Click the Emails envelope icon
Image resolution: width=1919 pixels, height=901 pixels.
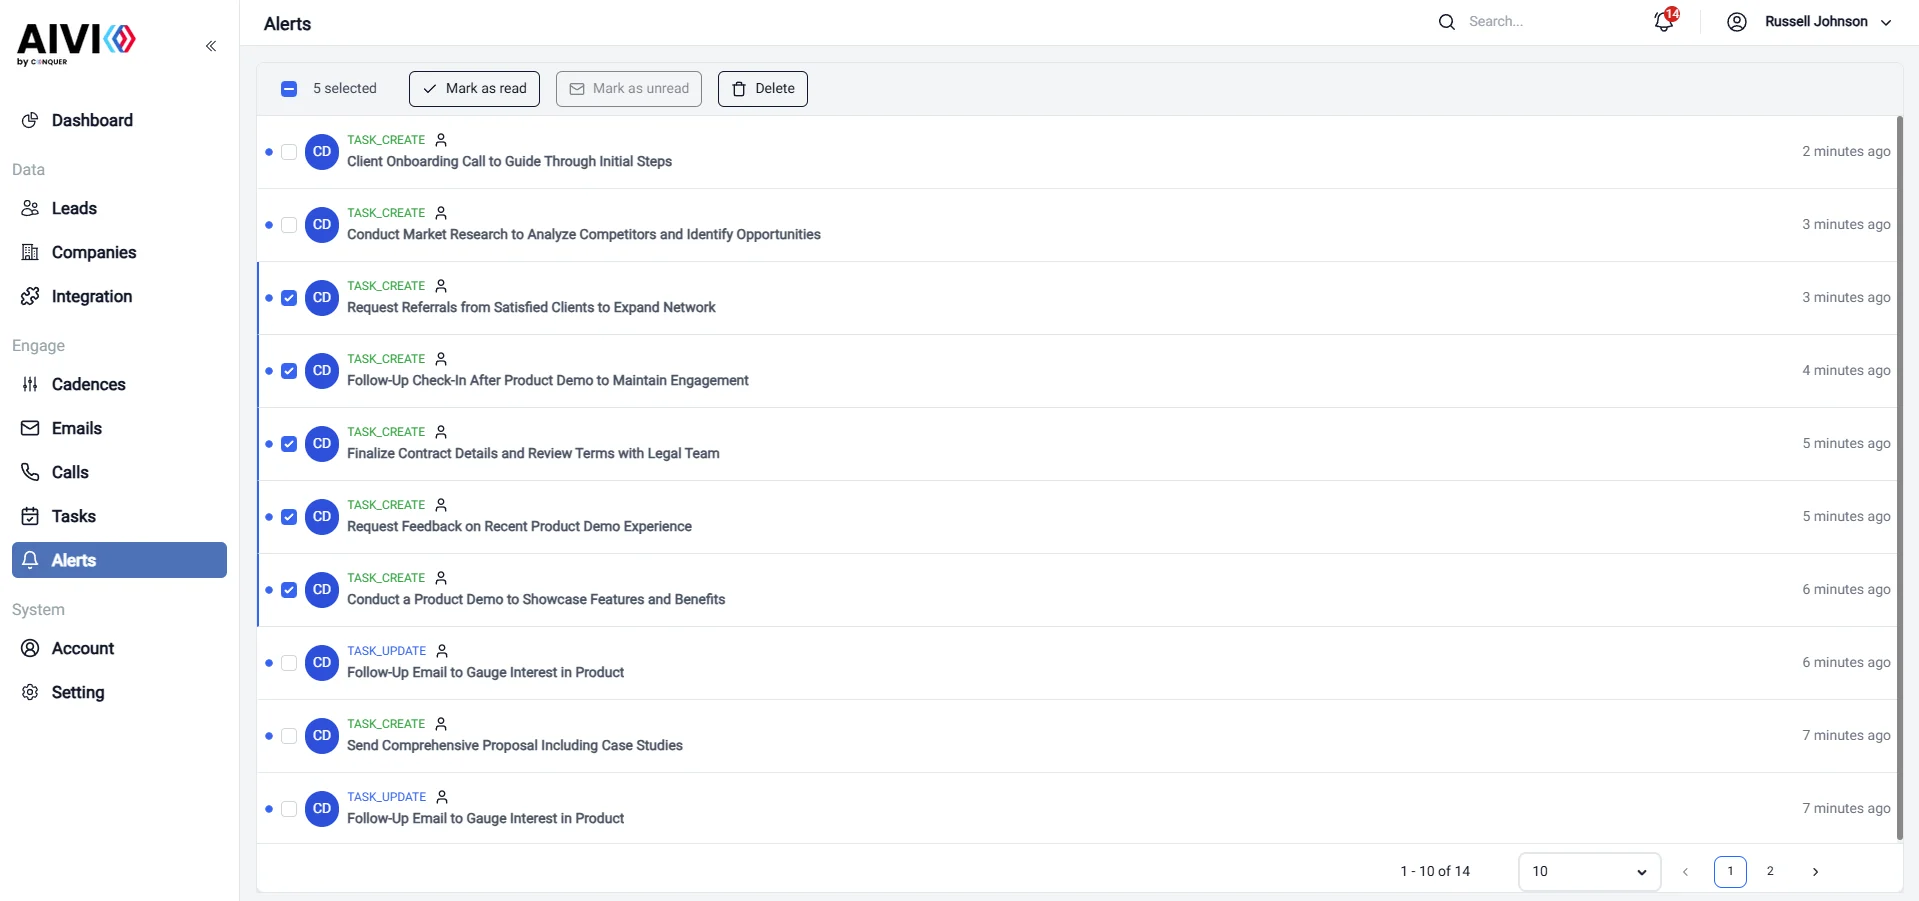point(30,428)
